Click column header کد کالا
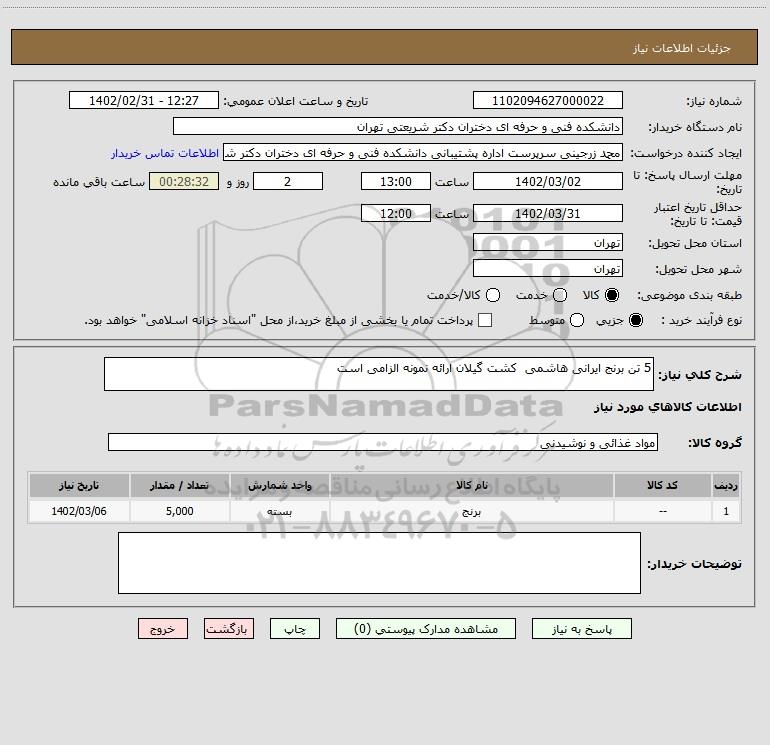Screen dimensions: 770x745 click(x=662, y=485)
